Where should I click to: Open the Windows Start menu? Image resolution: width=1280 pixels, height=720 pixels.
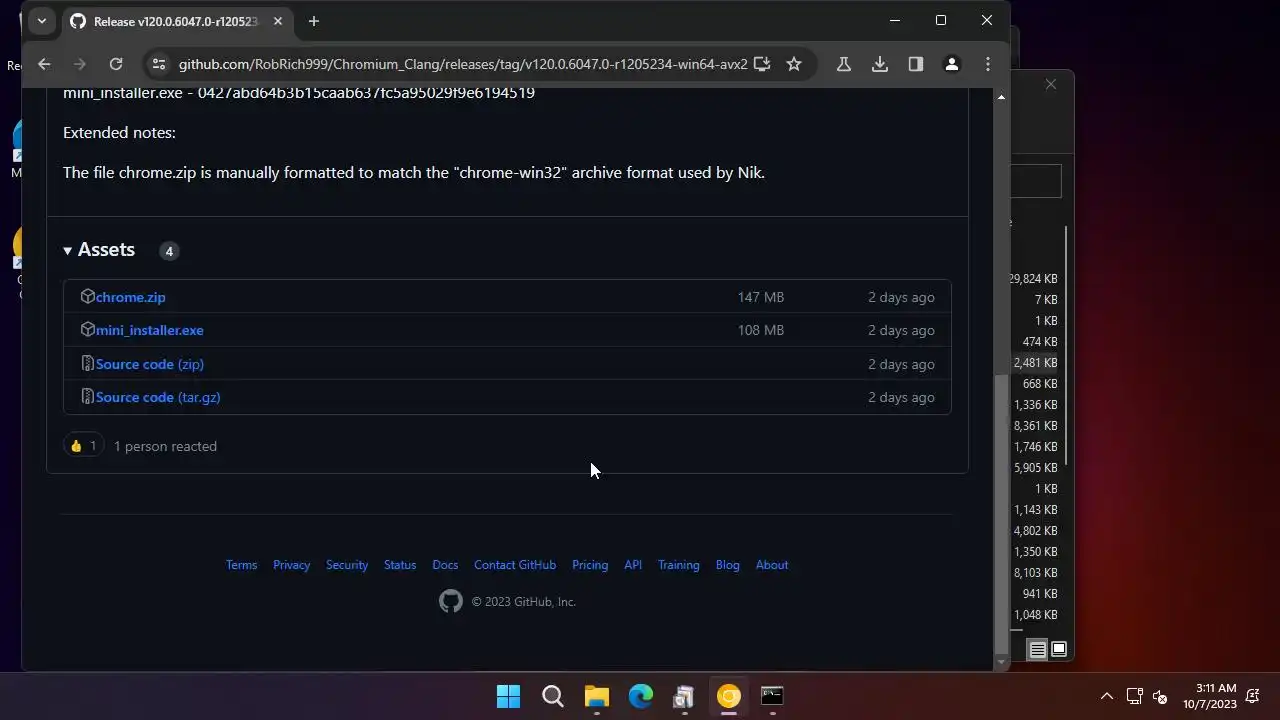pos(509,696)
